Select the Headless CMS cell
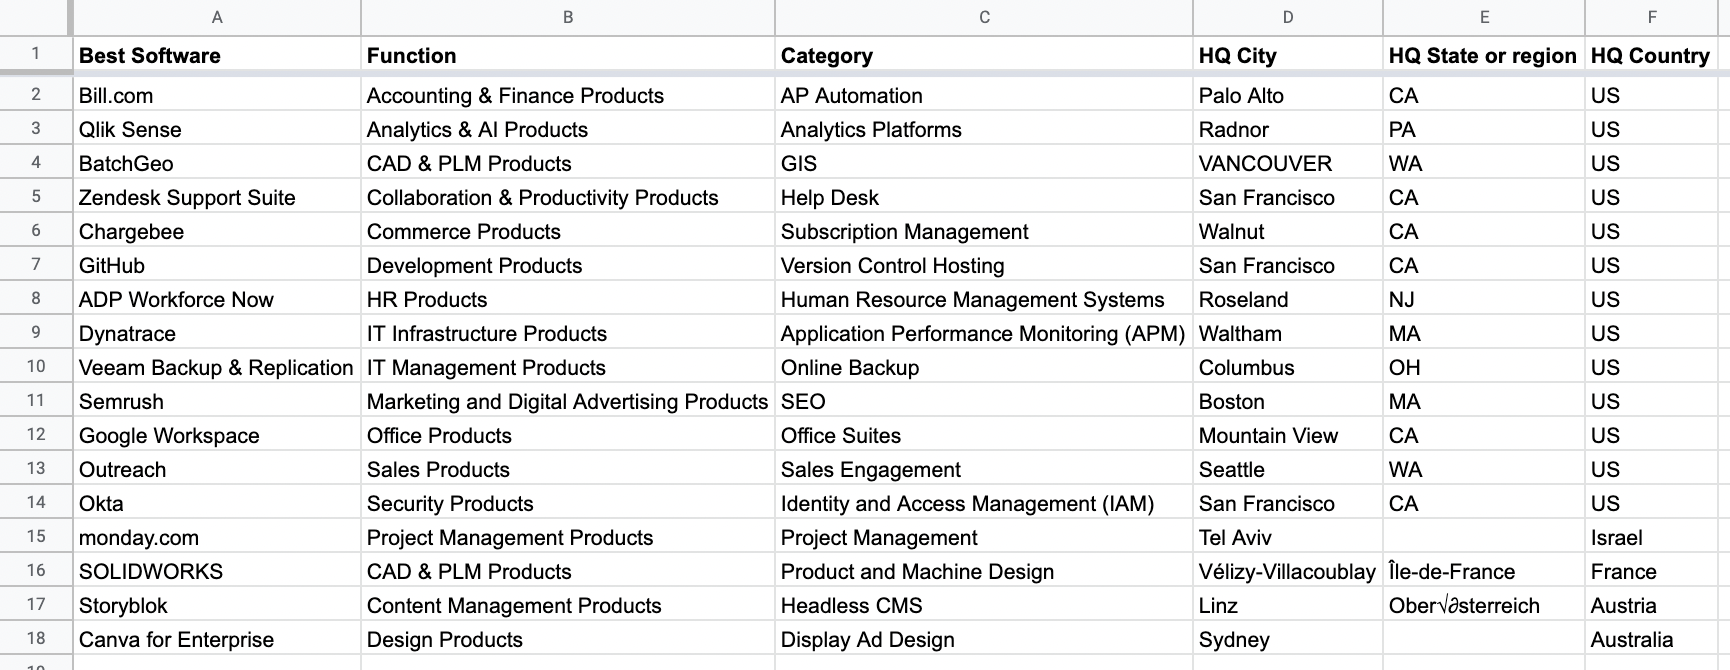This screenshot has width=1730, height=670. (x=984, y=605)
